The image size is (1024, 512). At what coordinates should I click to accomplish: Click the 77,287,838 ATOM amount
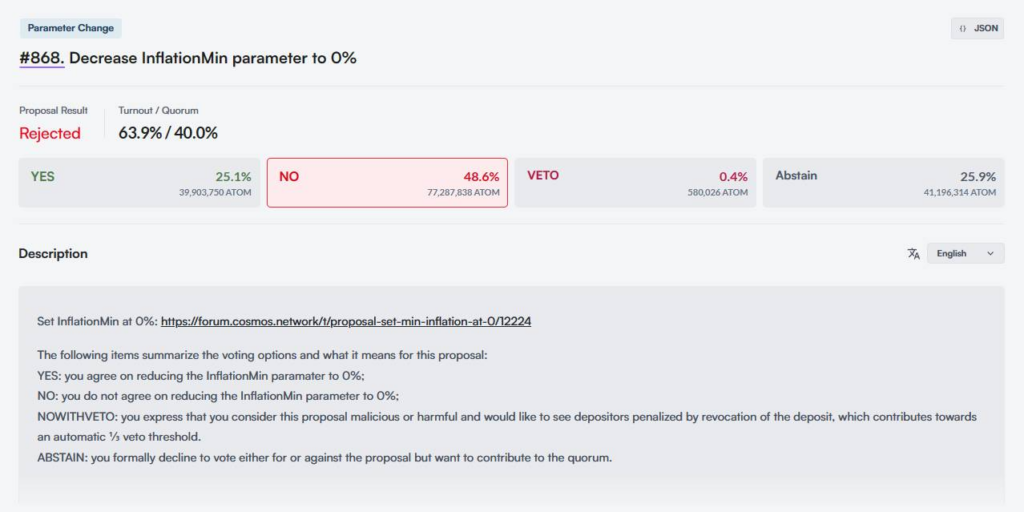click(463, 193)
